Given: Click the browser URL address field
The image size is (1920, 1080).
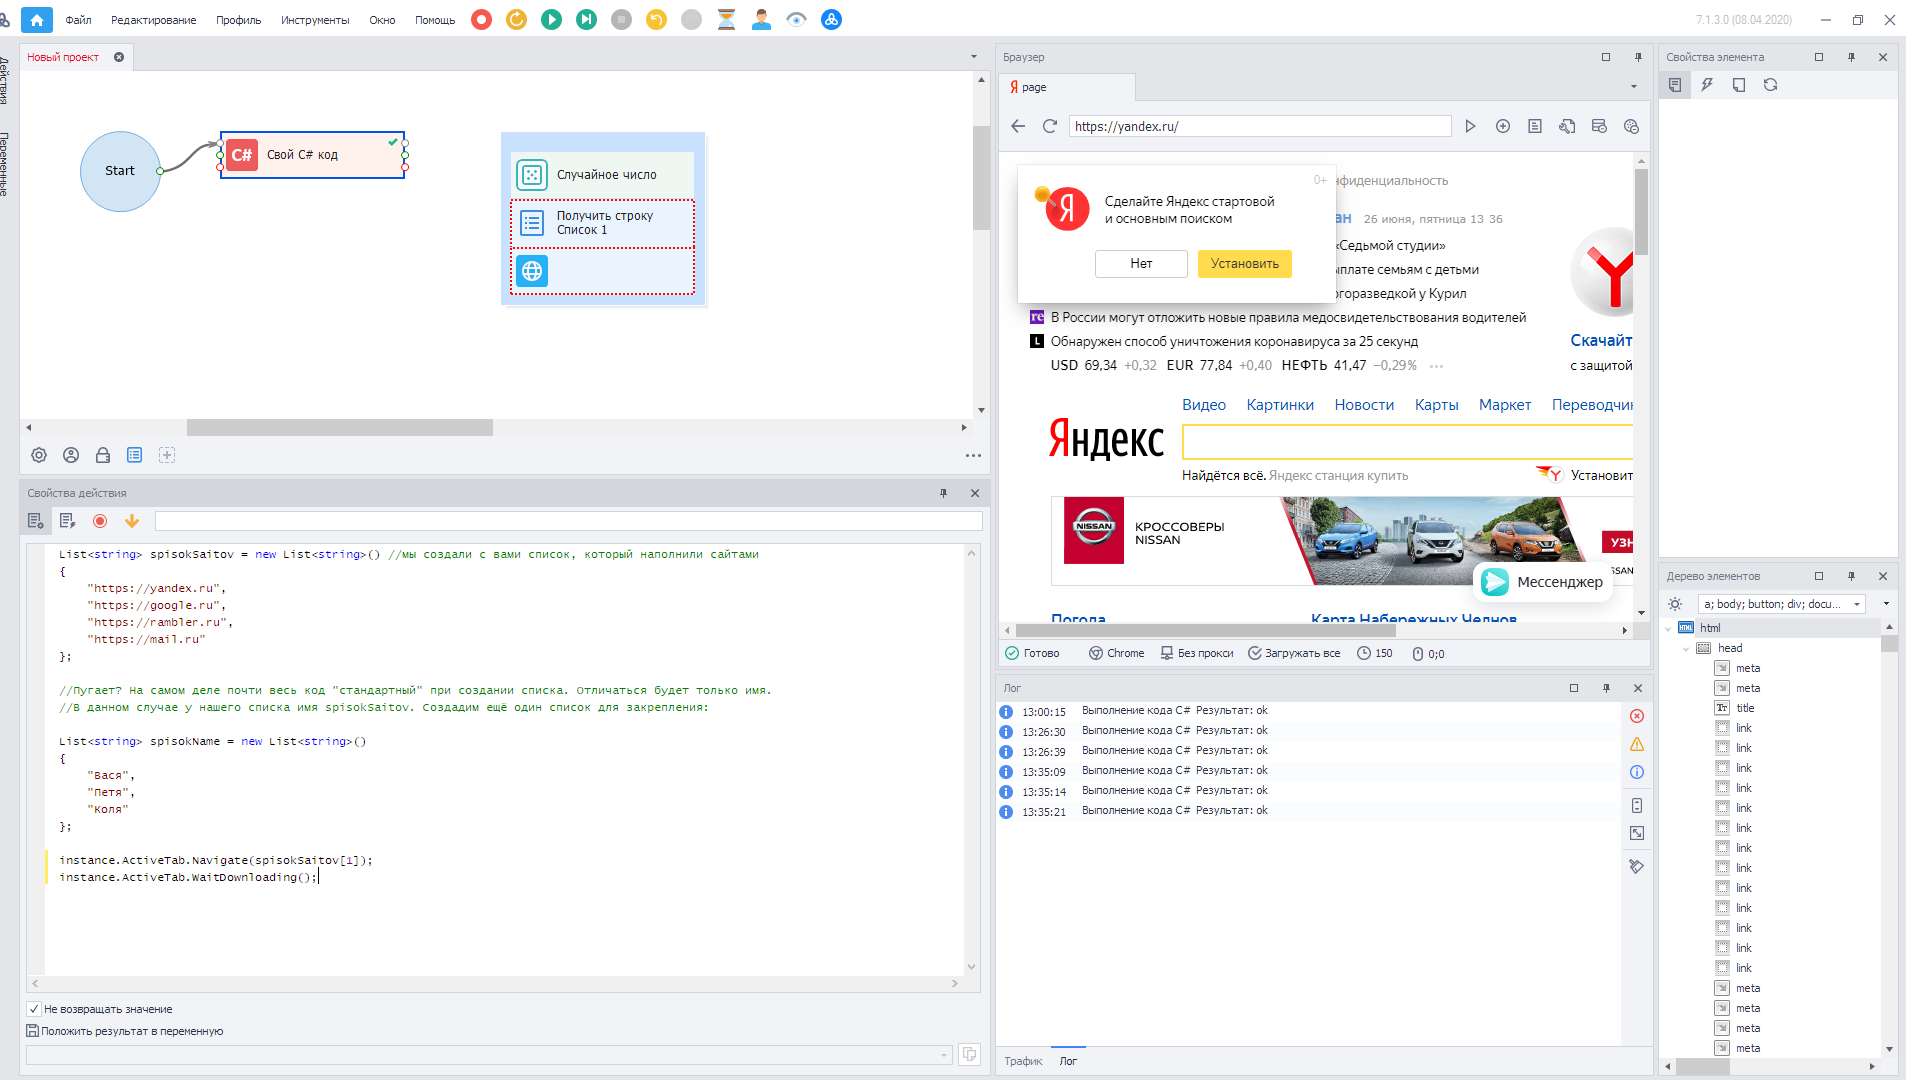Looking at the screenshot, I should pos(1259,126).
